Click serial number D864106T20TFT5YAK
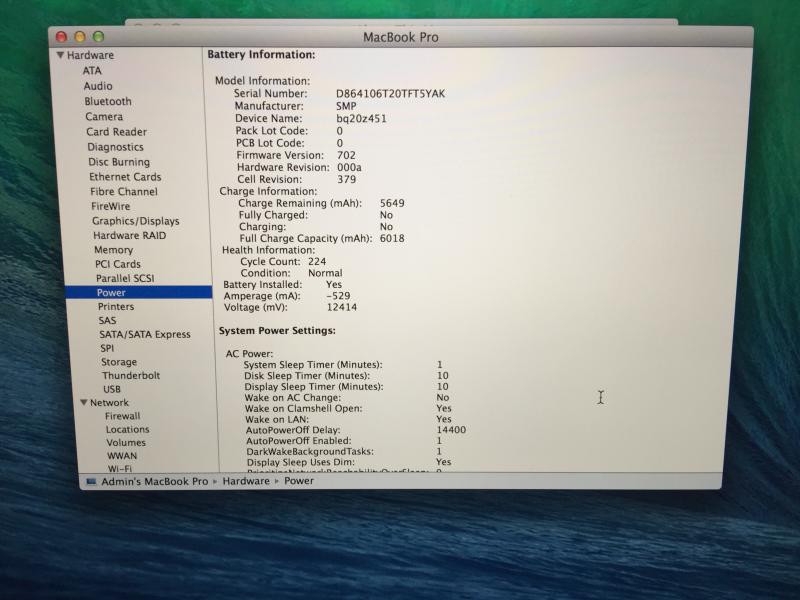Viewport: 800px width, 600px height. tap(390, 93)
